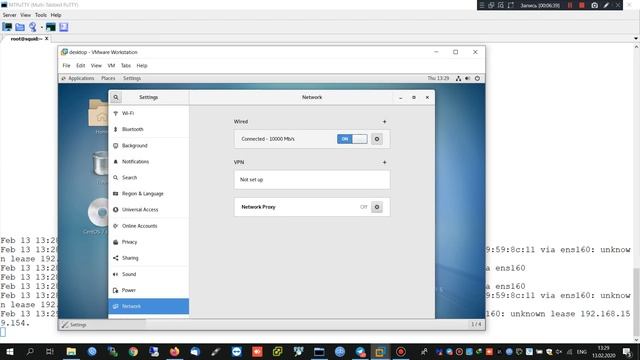The height and width of the screenshot is (360, 640).
Task: Click the workspace switcher '1 / 4'
Action: click(476, 324)
